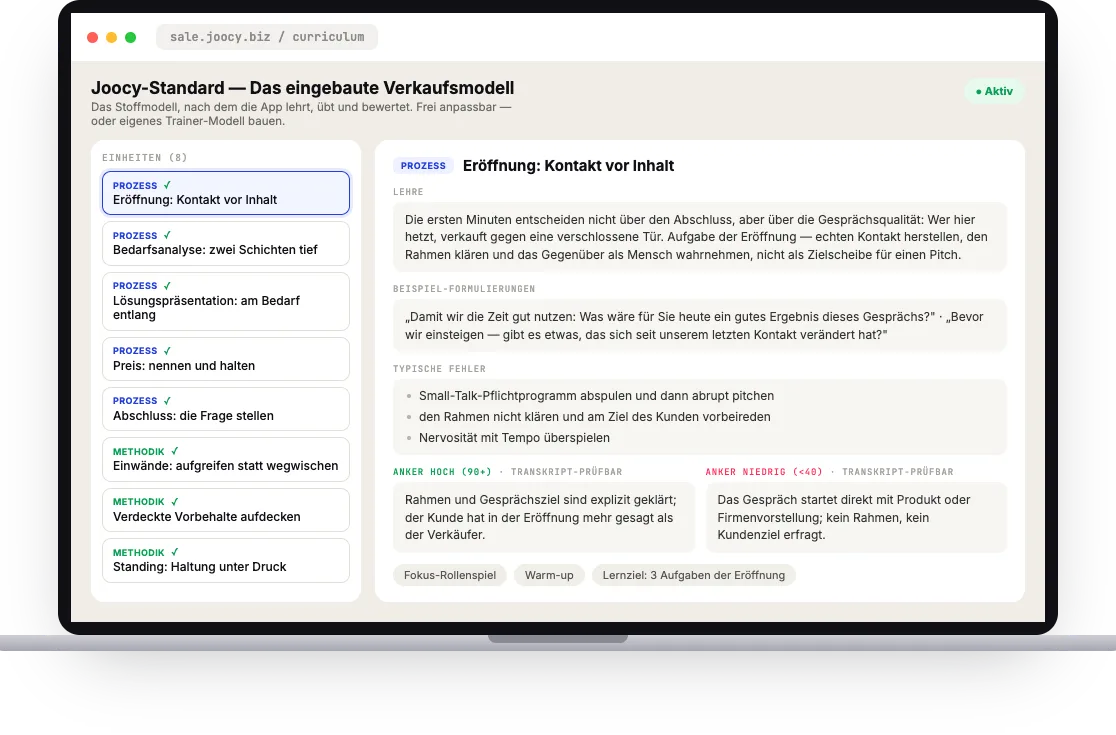
Task: Click checkmark icon on Einwände unit
Action: (174, 451)
